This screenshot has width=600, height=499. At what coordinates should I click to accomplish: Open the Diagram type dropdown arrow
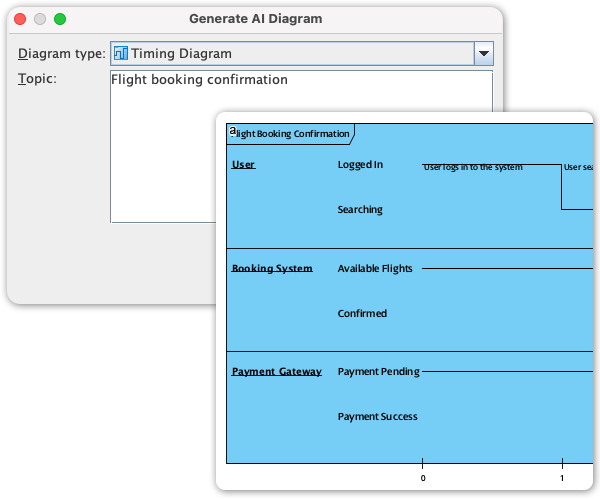pyautogui.click(x=483, y=53)
